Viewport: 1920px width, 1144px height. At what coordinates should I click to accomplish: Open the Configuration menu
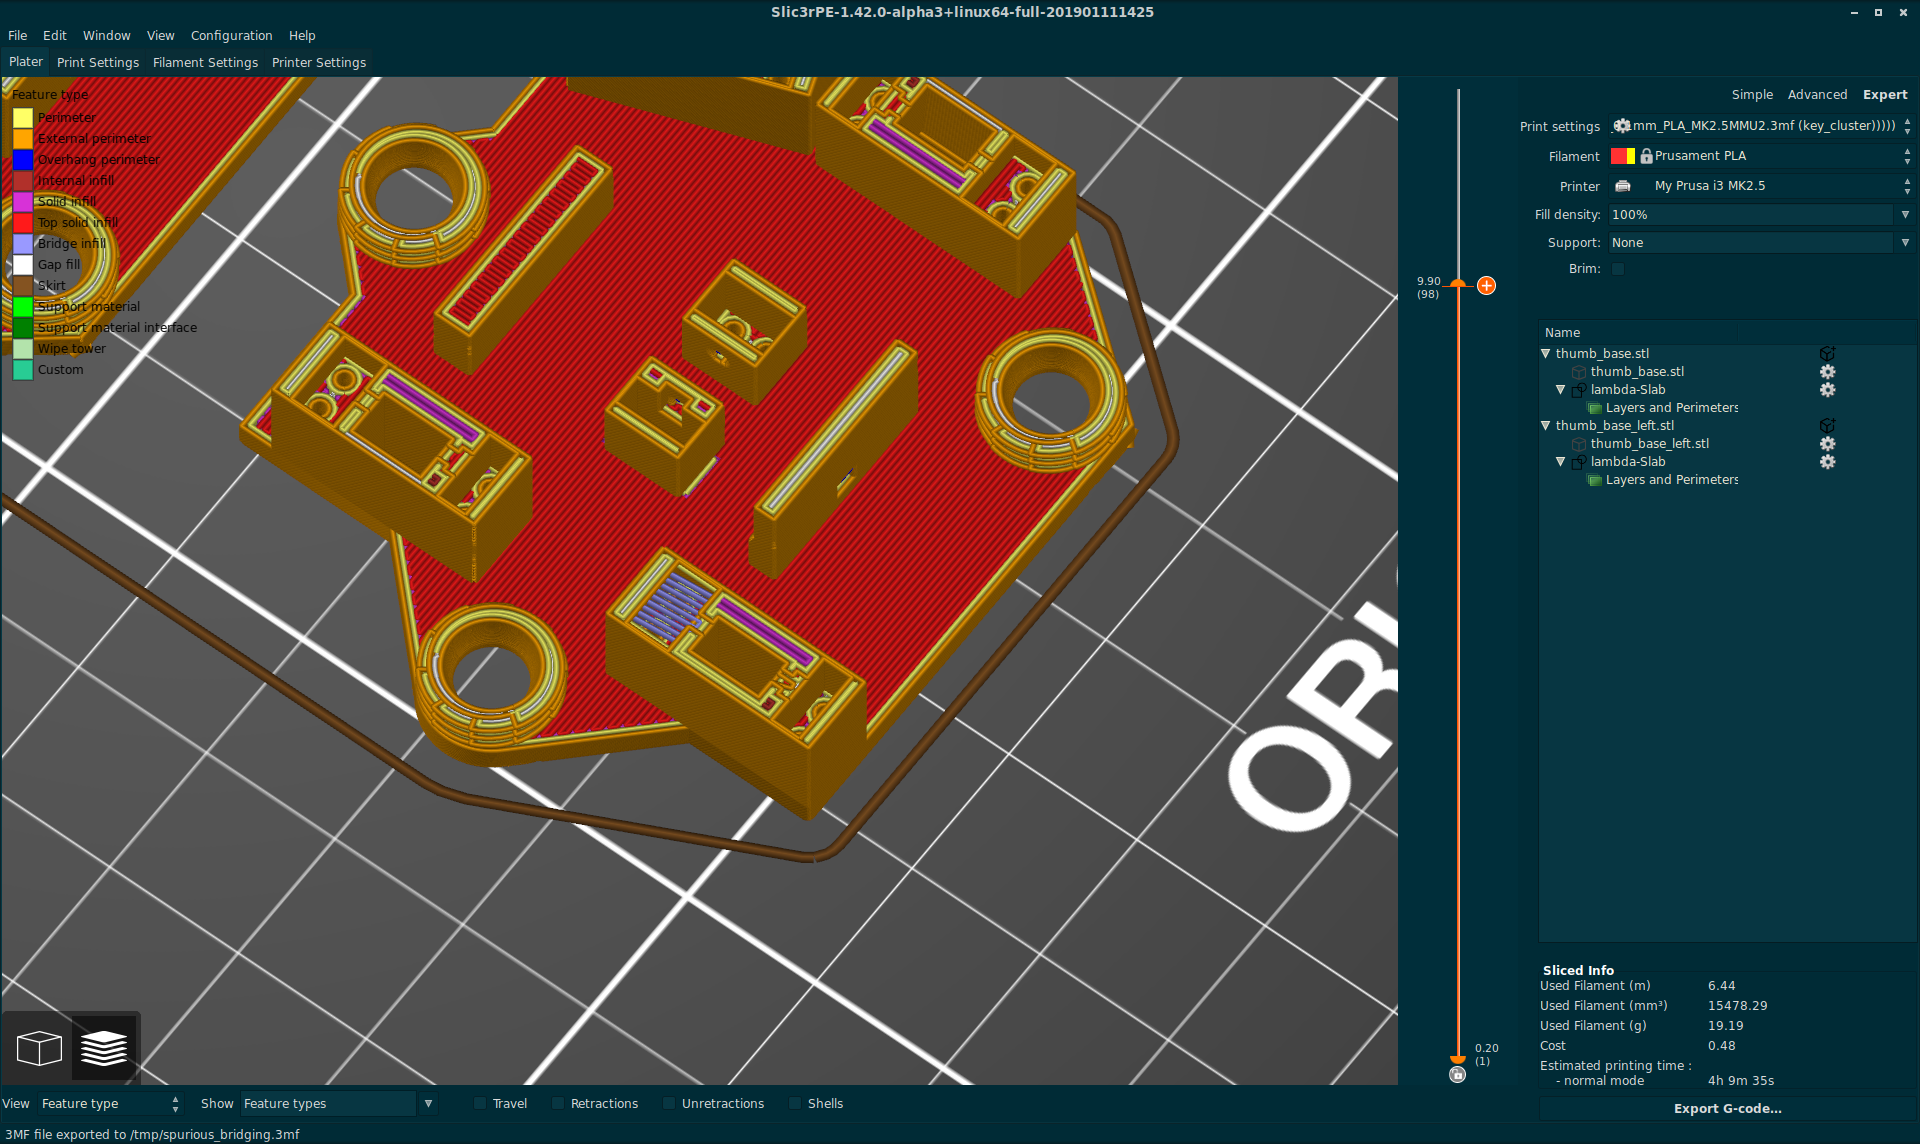coord(231,35)
